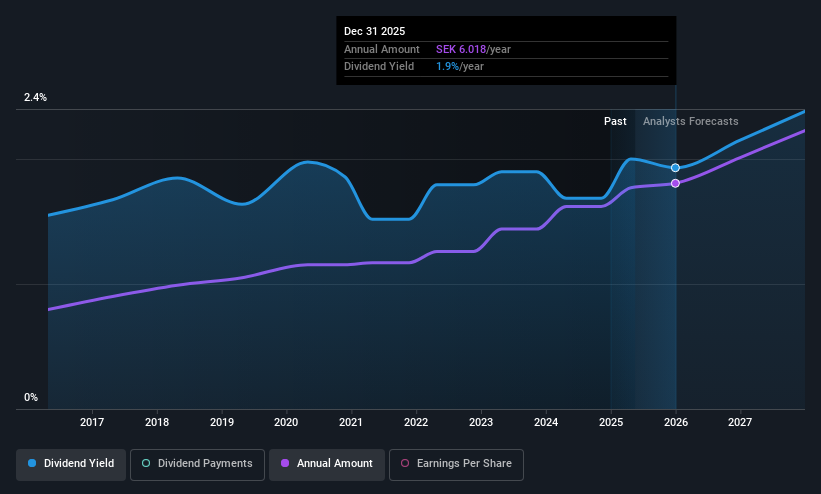This screenshot has width=821, height=494.
Task: Click the Past region label
Action: click(x=615, y=121)
